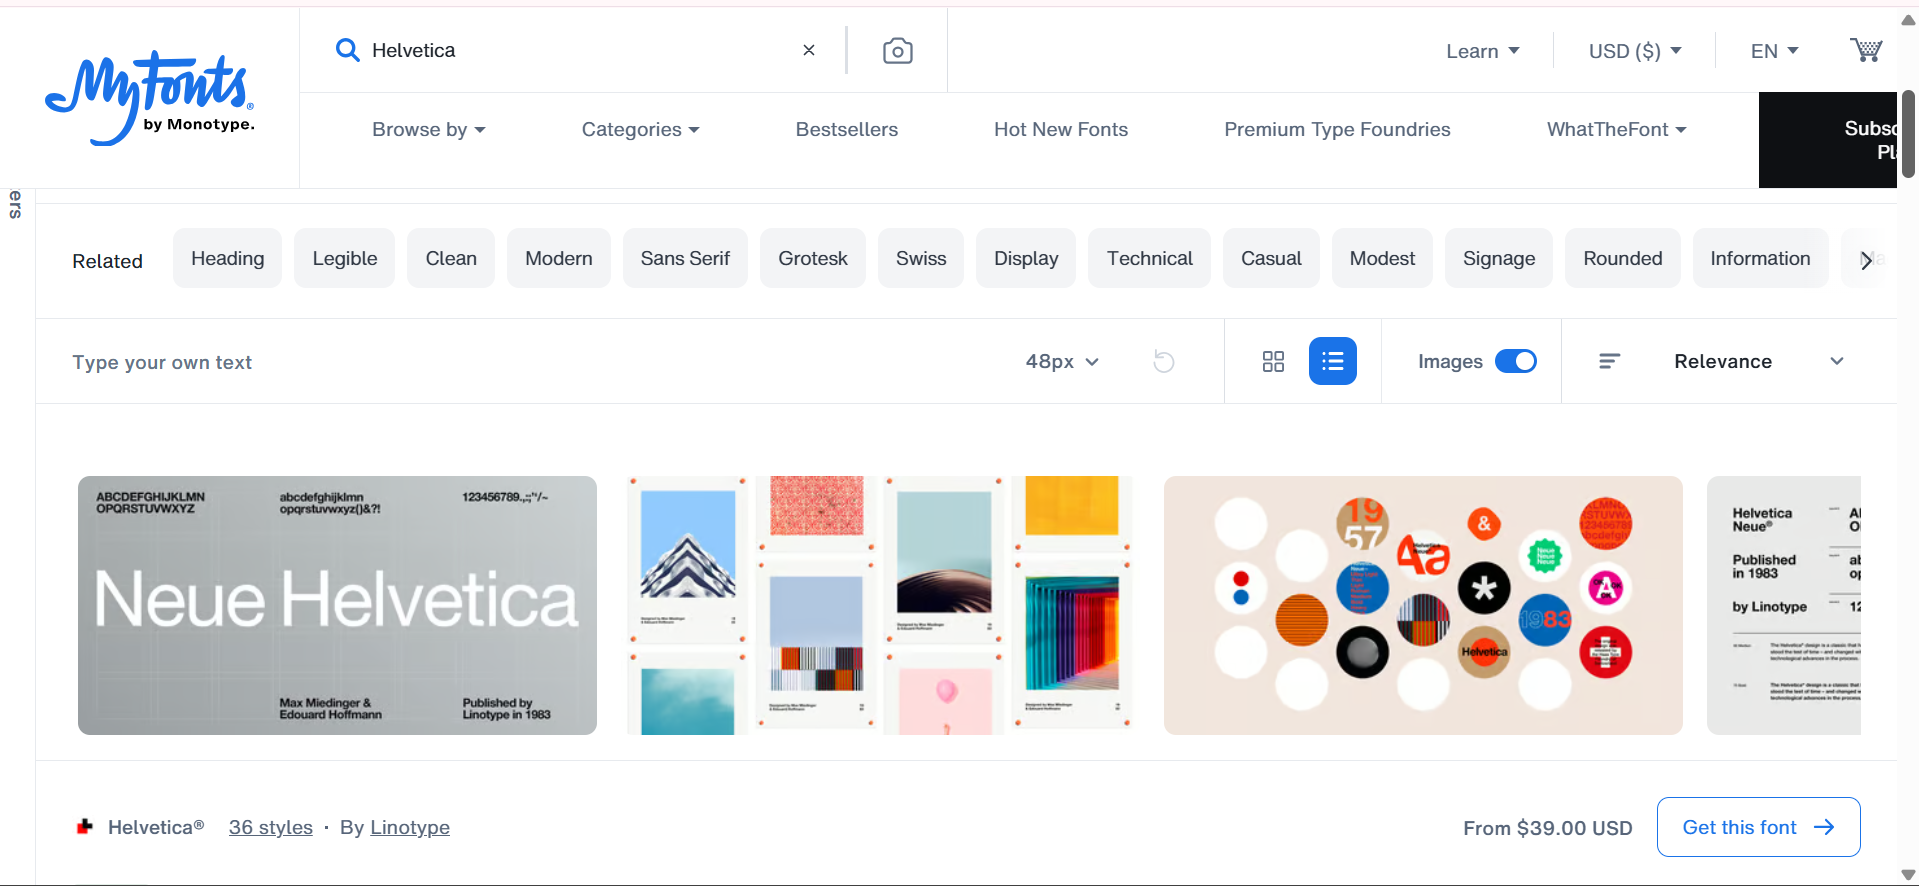
Task: Open Hot New Fonts
Action: [x=1061, y=129]
